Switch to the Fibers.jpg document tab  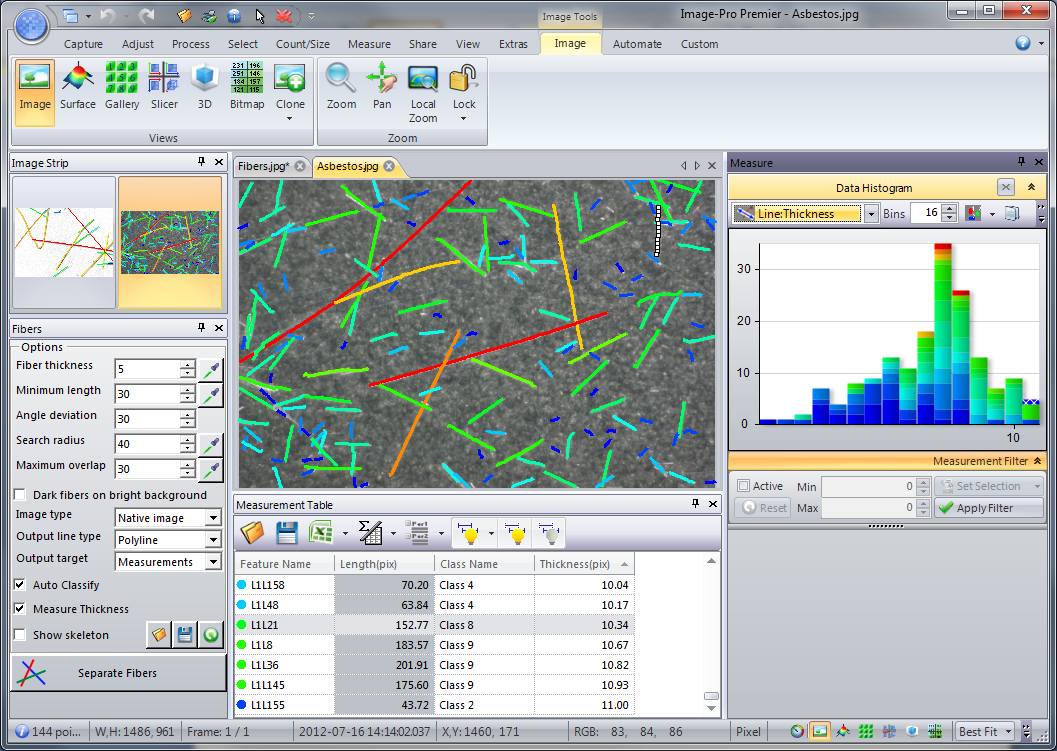pyautogui.click(x=263, y=166)
